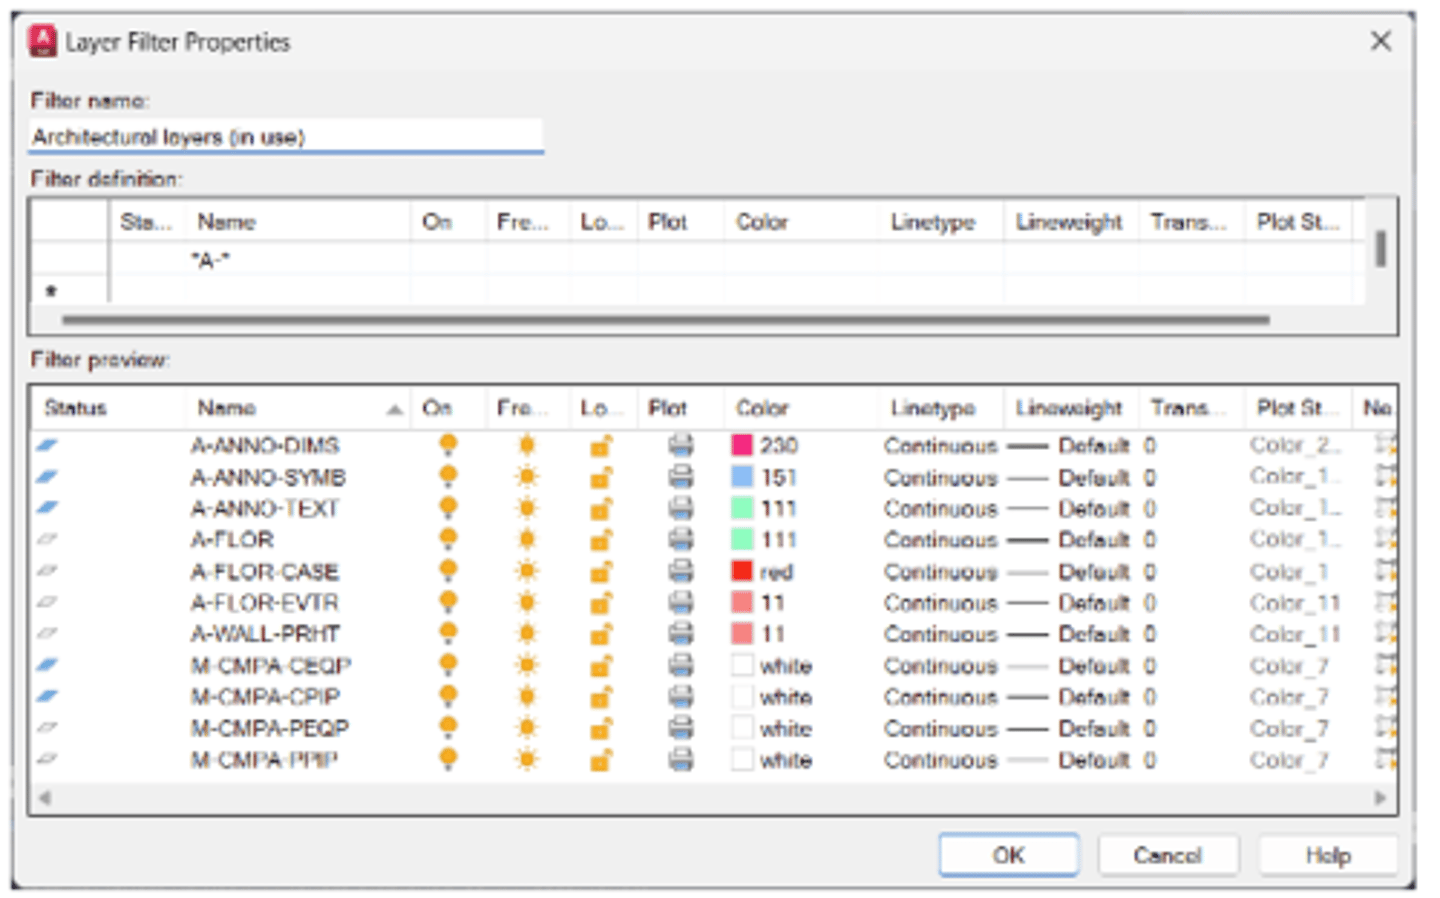Image resolution: width=1440 pixels, height=898 pixels.
Task: Click the right scroll arrow in filter preview
Action: [1381, 798]
